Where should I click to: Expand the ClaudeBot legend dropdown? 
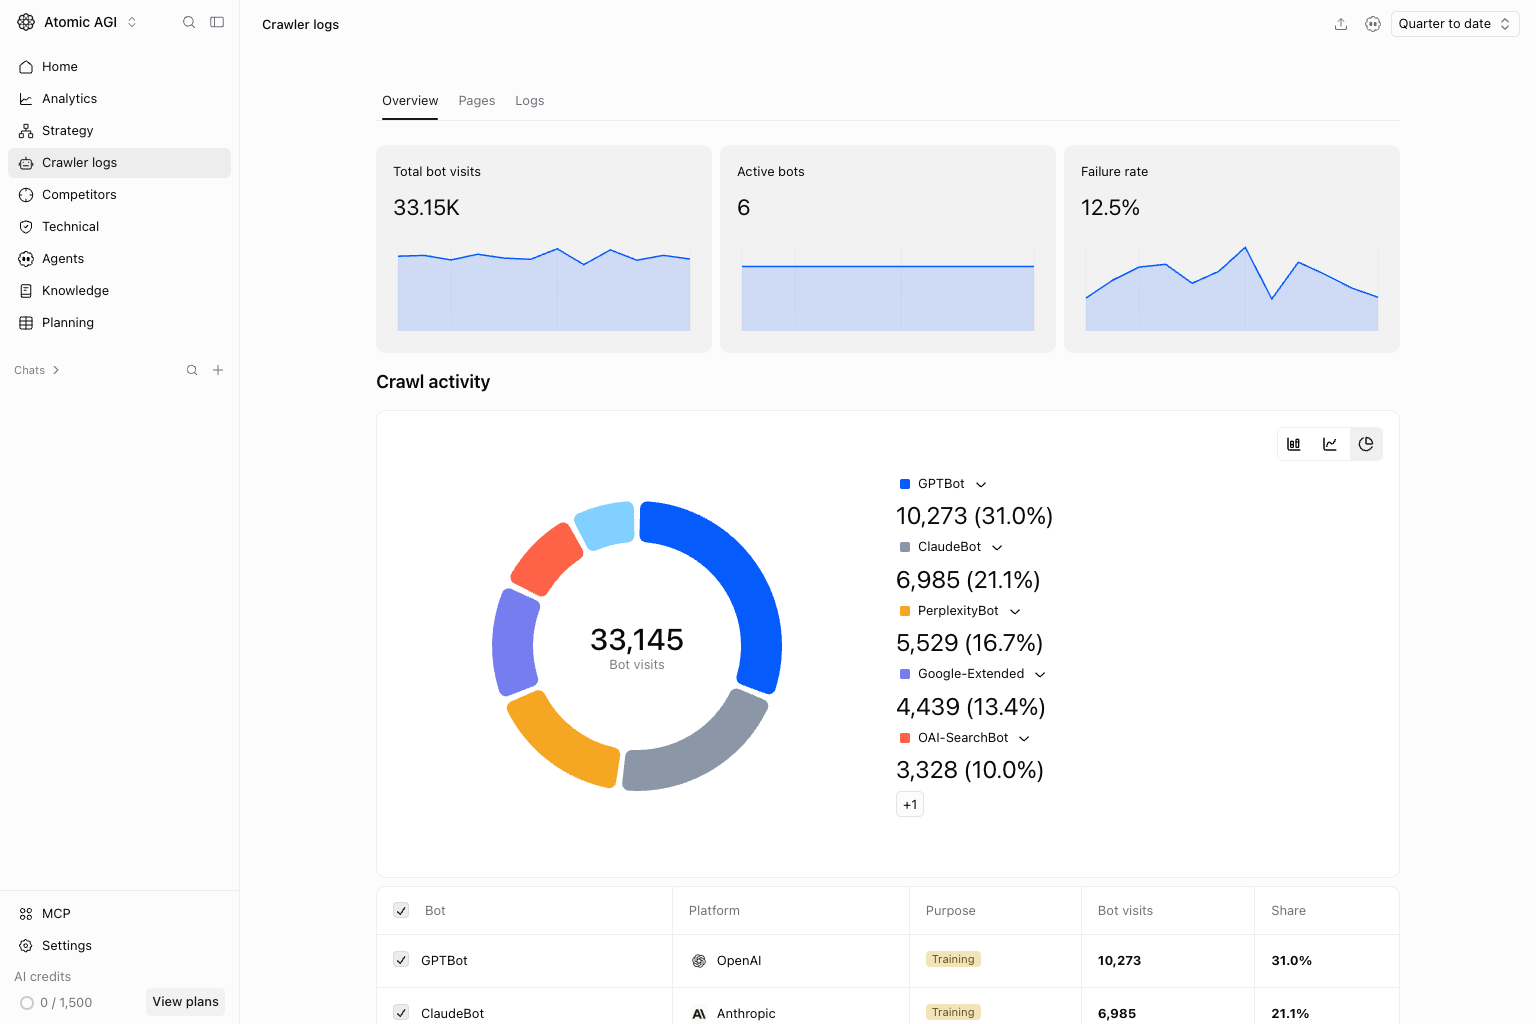click(997, 547)
